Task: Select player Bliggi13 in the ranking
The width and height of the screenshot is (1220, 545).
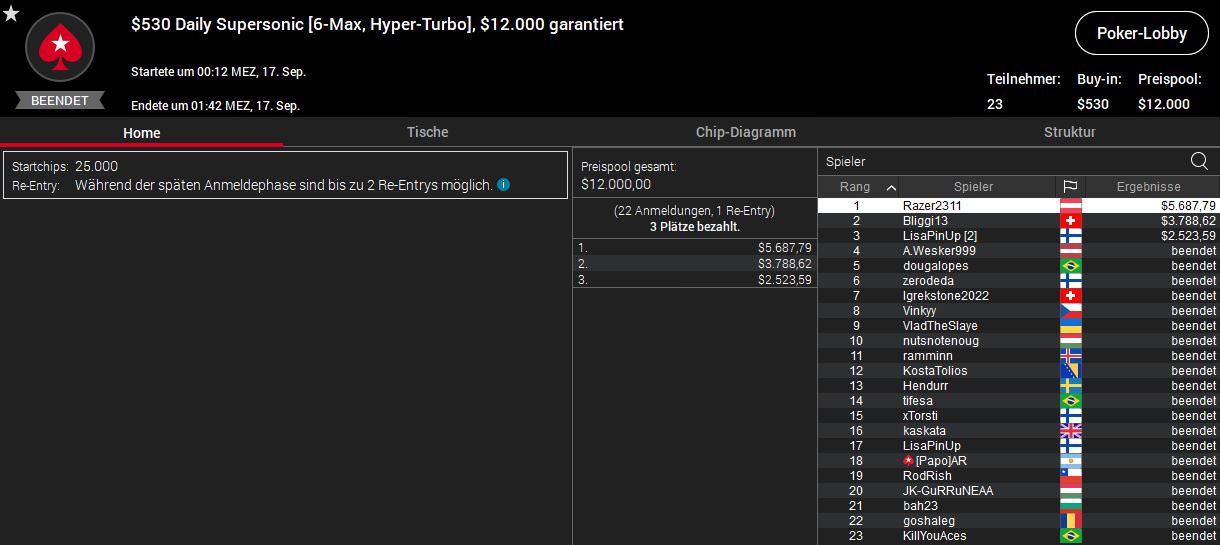Action: point(925,221)
